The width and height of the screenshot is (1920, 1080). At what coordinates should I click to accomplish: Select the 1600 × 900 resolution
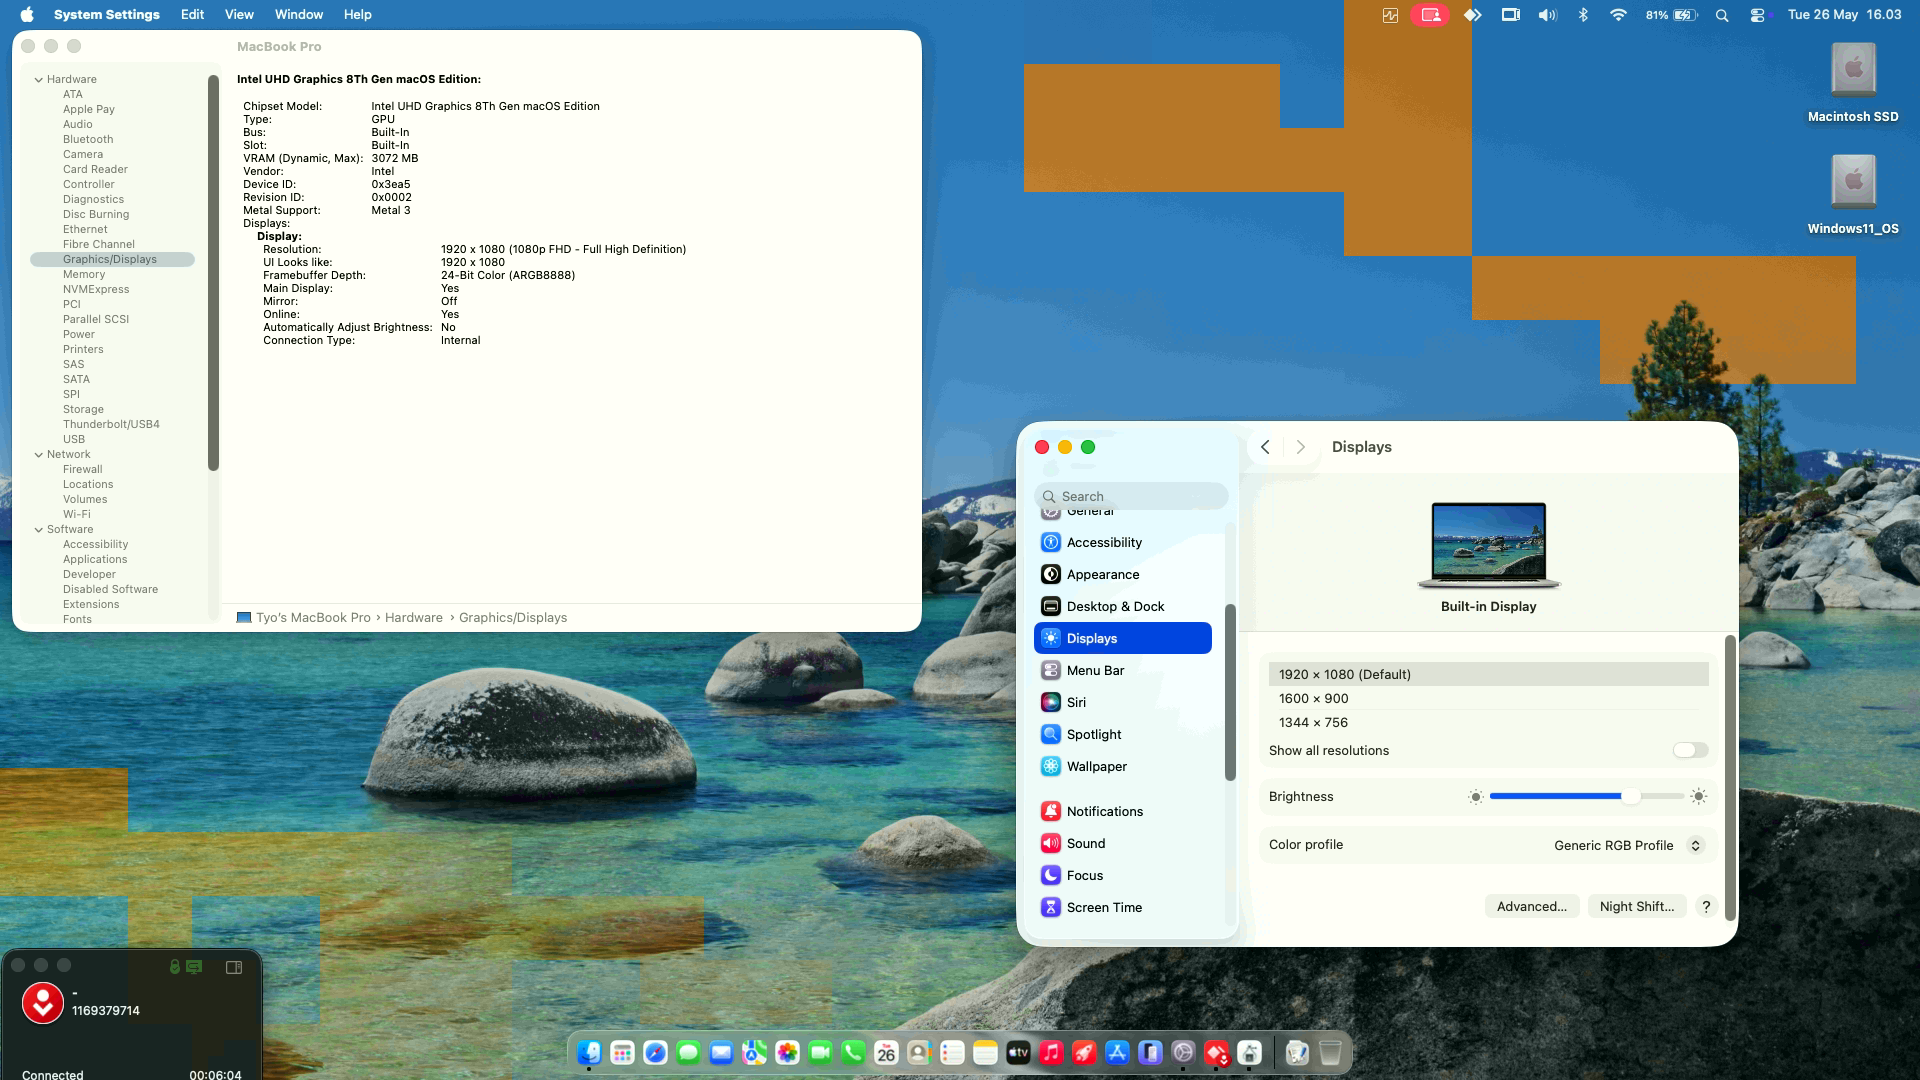1488,698
